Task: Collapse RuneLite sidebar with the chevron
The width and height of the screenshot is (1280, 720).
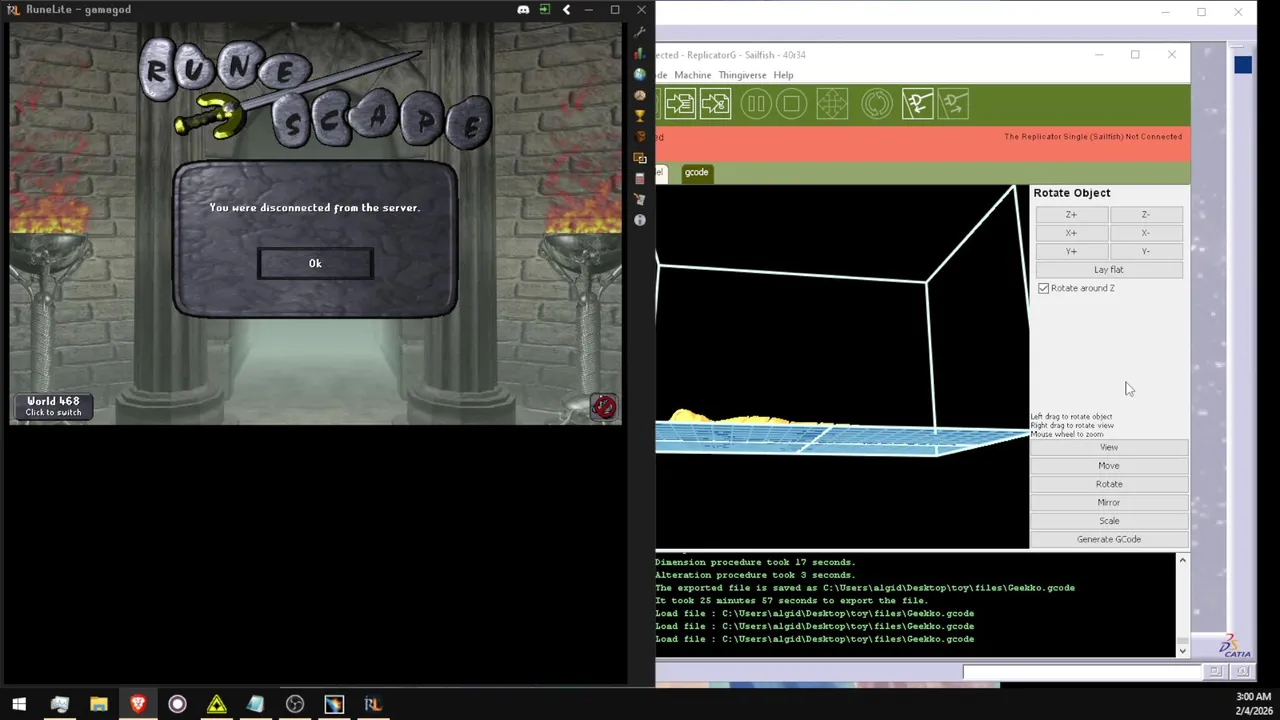Action: 566,10
